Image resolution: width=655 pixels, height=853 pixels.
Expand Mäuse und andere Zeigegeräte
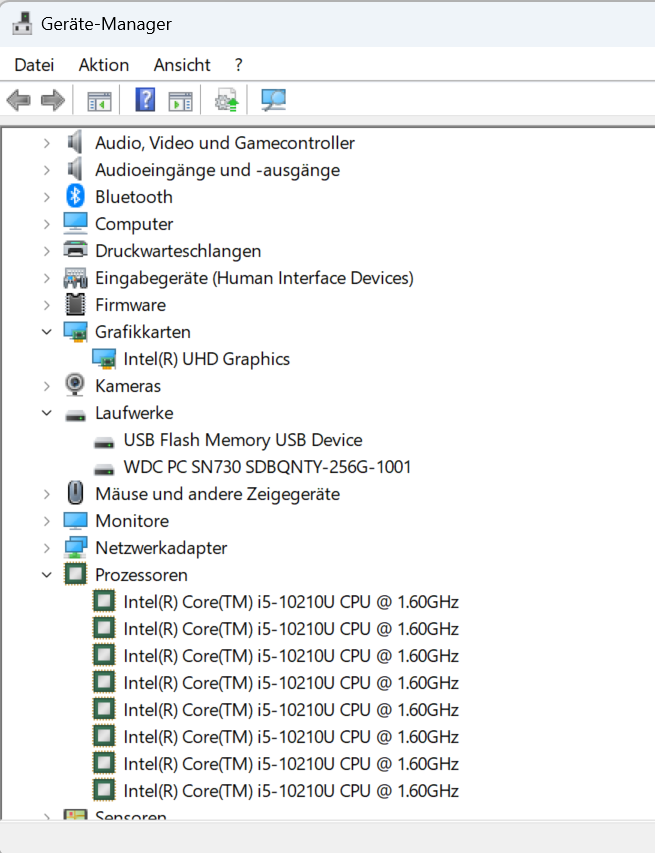[x=47, y=494]
